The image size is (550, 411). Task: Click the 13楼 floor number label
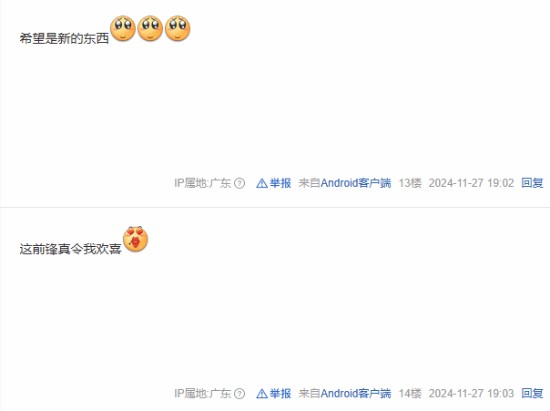(x=410, y=183)
